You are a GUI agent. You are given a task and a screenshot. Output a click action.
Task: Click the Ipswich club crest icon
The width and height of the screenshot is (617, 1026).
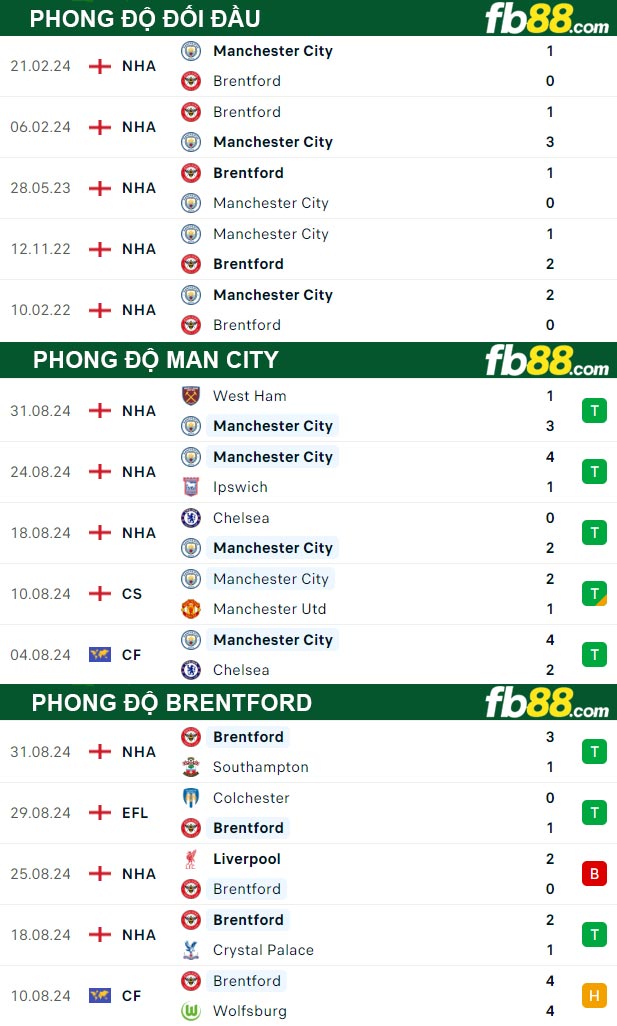(x=191, y=487)
